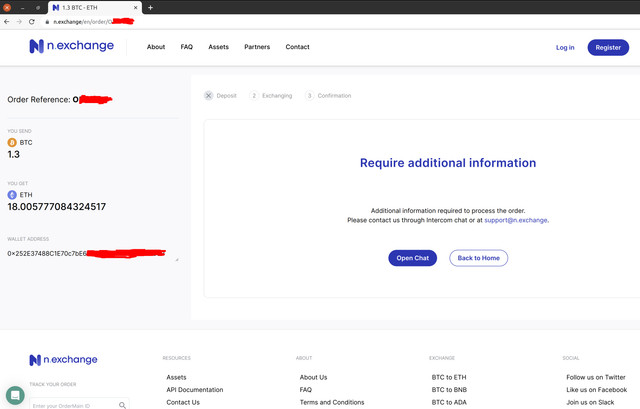Click the BTC send amount 1.3
640x409 pixels.
pyautogui.click(x=13, y=154)
